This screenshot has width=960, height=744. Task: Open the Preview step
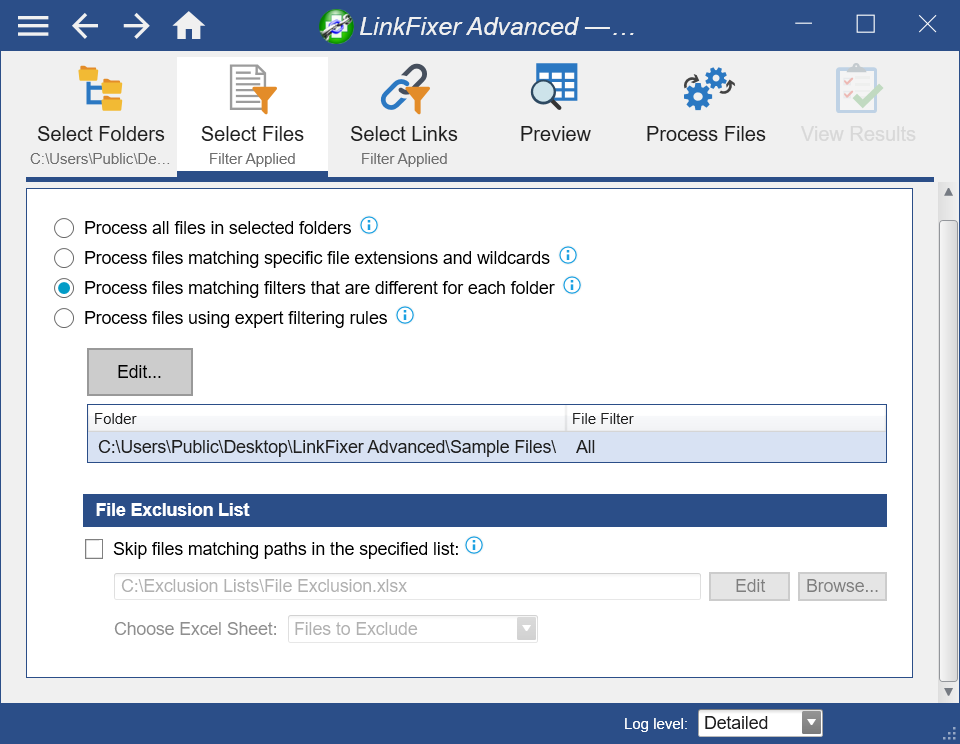[x=555, y=104]
